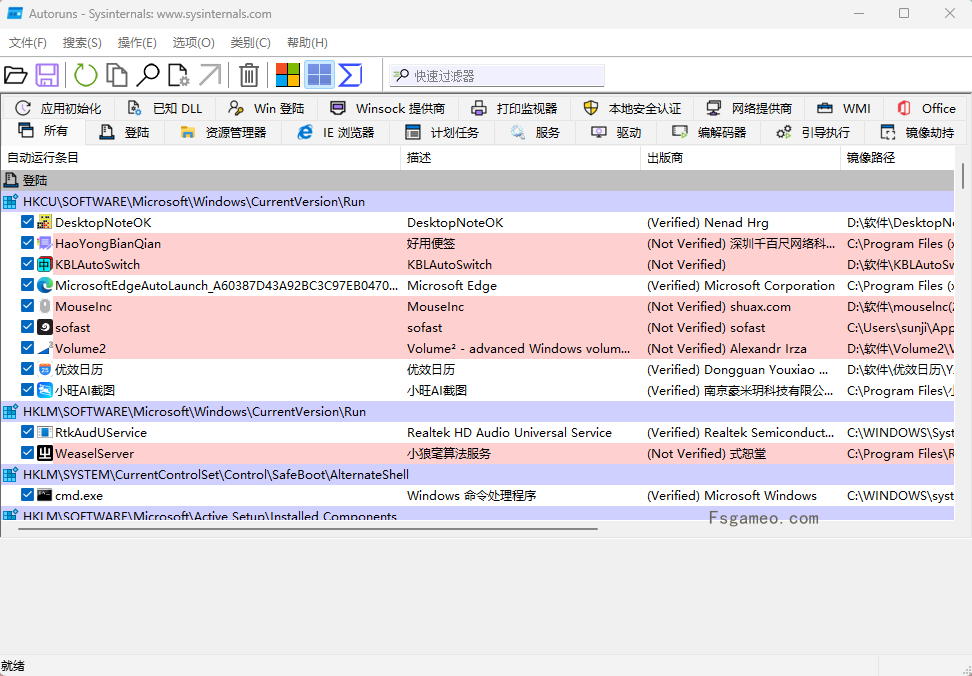Uncheck the HaoYongBianQian checkbox

(x=27, y=243)
